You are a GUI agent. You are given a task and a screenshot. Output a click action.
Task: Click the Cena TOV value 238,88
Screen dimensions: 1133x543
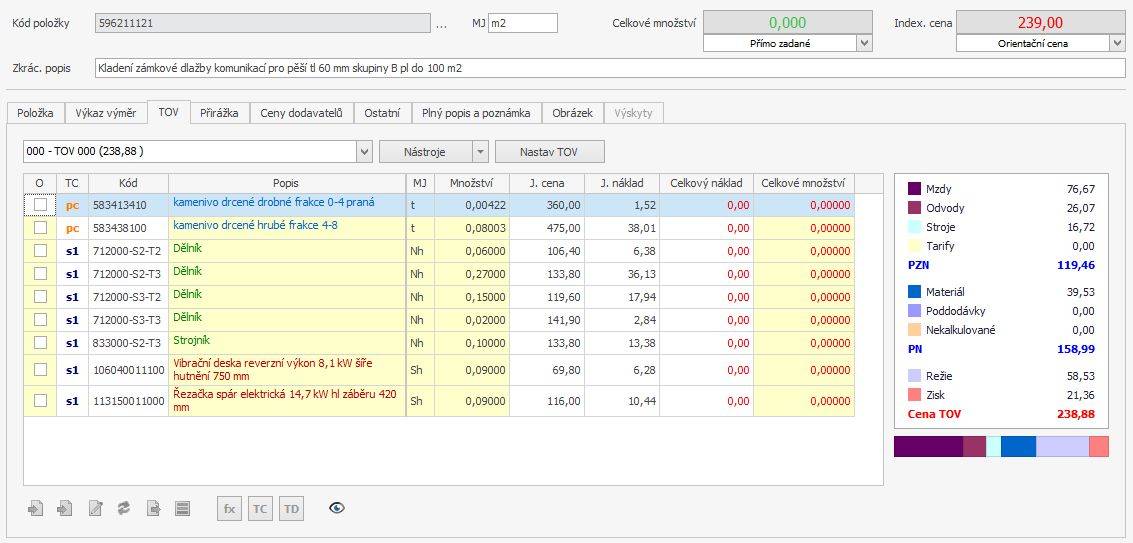[1075, 414]
